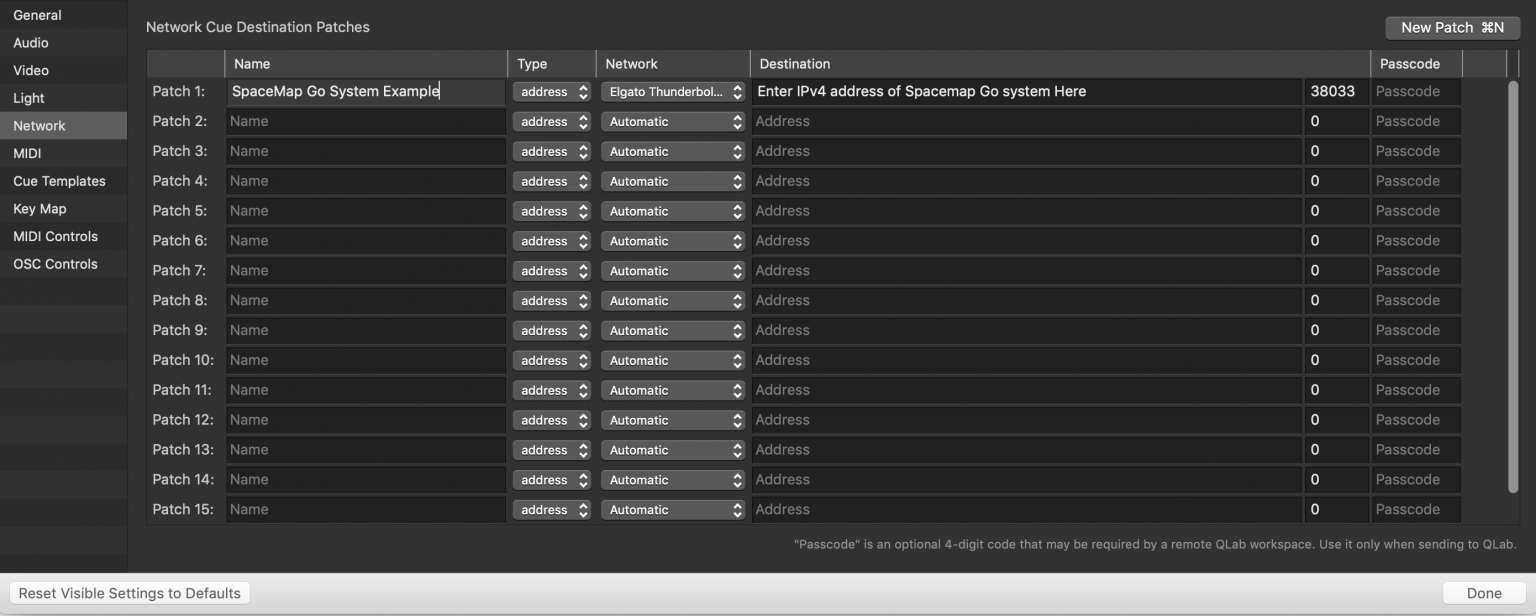Click the Patch 10: row label
Viewport: 1536px width, 616px height.
[183, 360]
